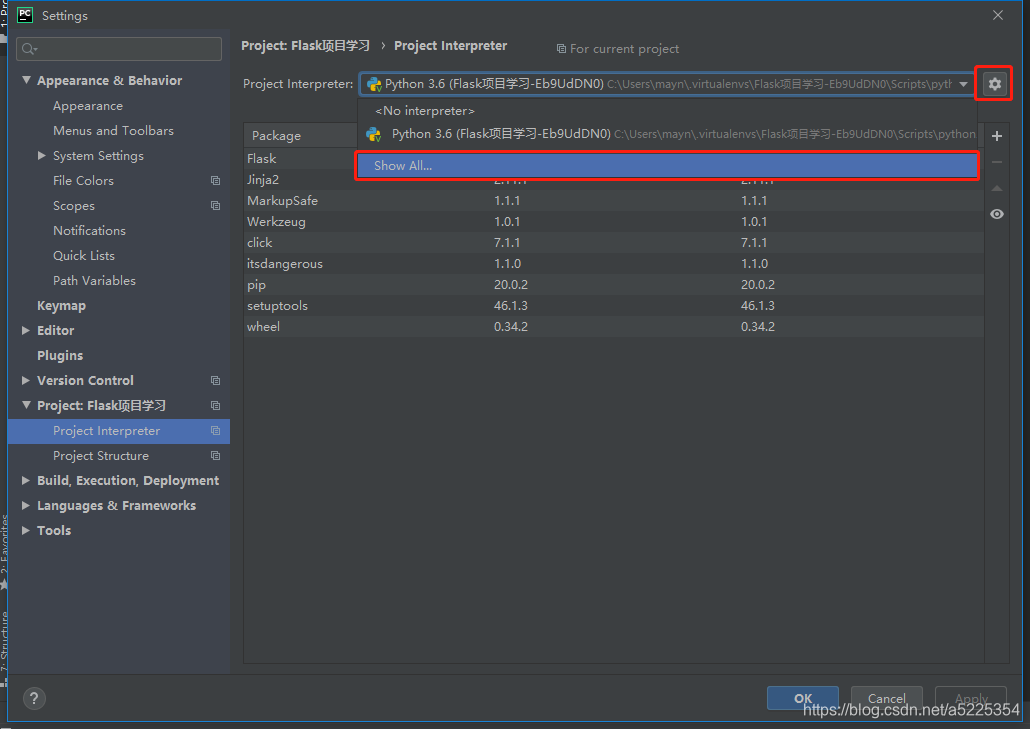Click the copy icon beside File Colors
This screenshot has height=729, width=1030.
pyautogui.click(x=215, y=181)
